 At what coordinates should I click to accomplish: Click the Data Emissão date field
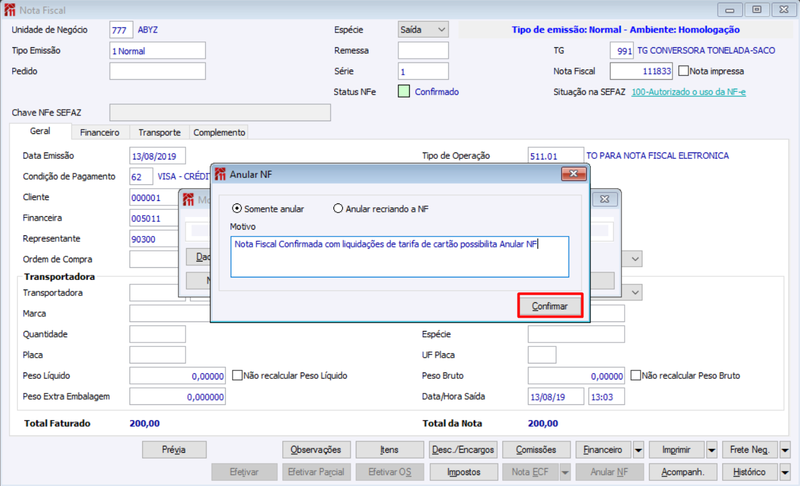pos(157,156)
